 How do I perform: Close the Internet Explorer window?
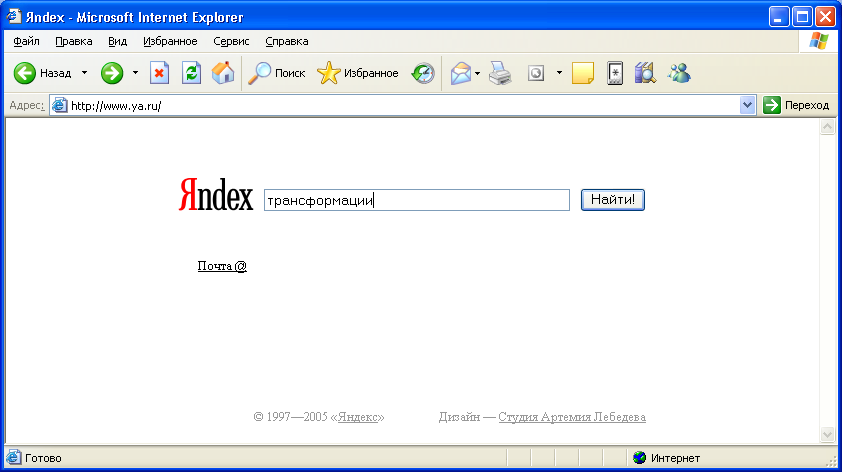click(825, 17)
